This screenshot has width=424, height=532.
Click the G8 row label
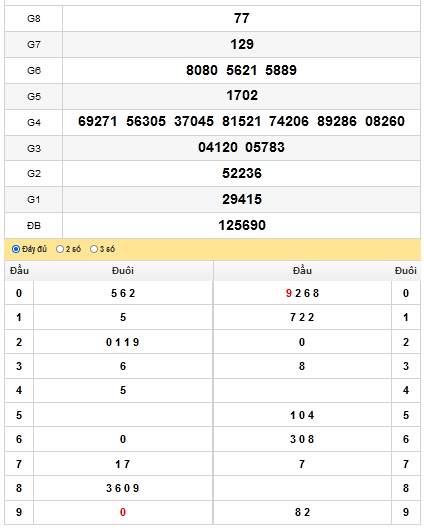tap(34, 18)
